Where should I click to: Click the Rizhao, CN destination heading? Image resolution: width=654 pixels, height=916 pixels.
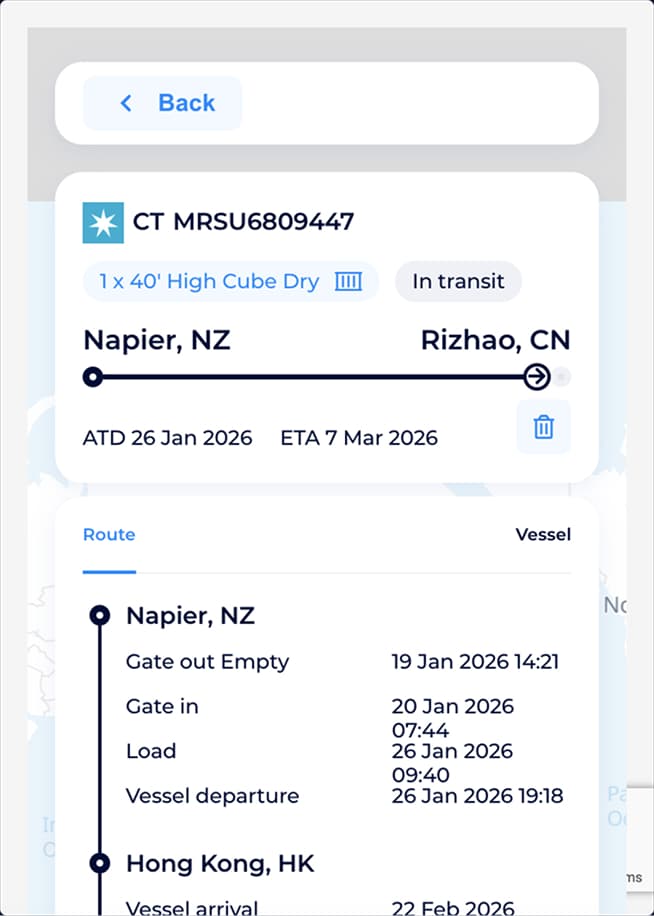[495, 340]
